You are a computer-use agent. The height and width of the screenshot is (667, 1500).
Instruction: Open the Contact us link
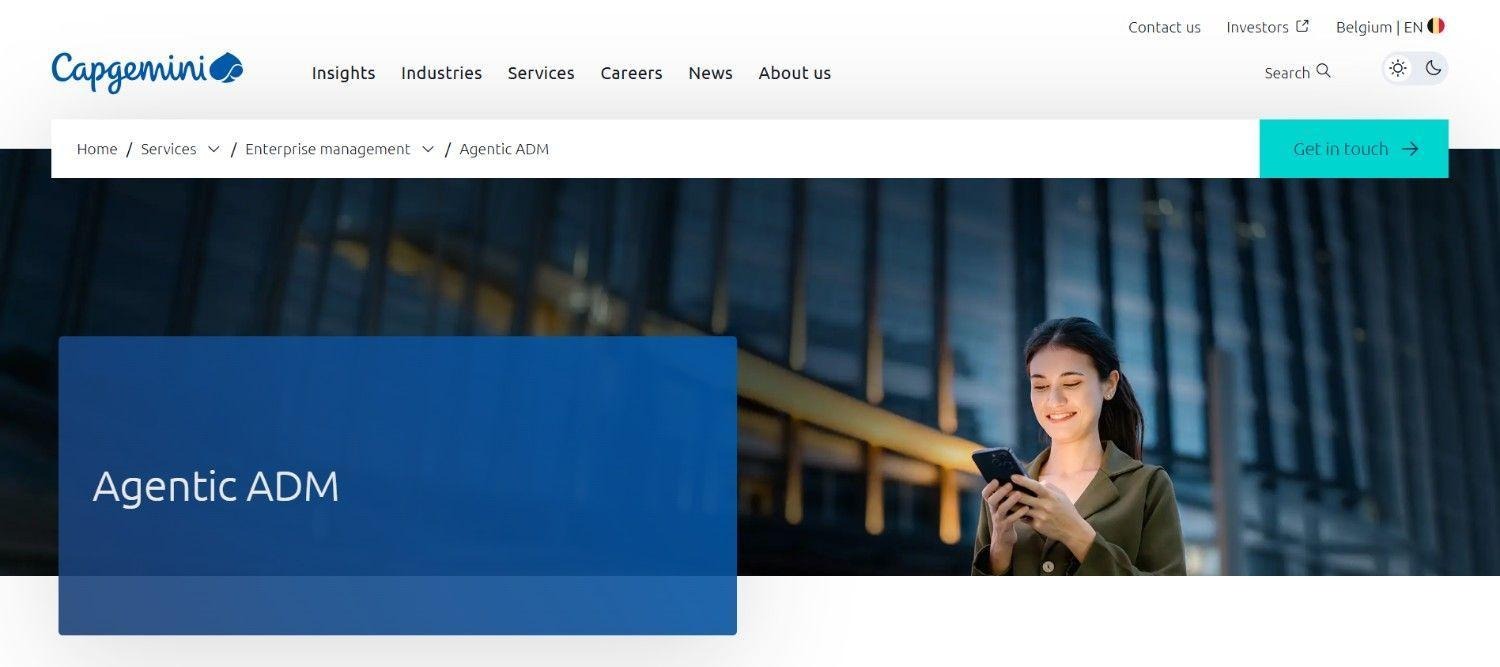(1164, 27)
